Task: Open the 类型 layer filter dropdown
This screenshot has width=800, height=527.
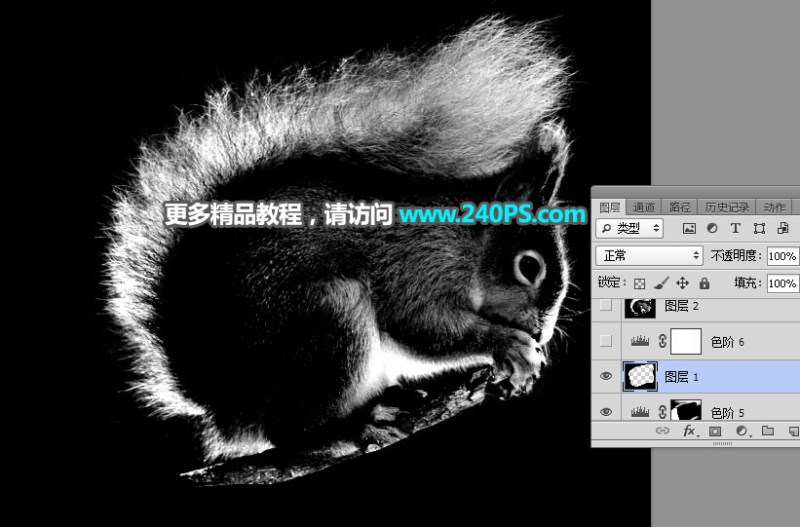Action: pyautogui.click(x=630, y=229)
